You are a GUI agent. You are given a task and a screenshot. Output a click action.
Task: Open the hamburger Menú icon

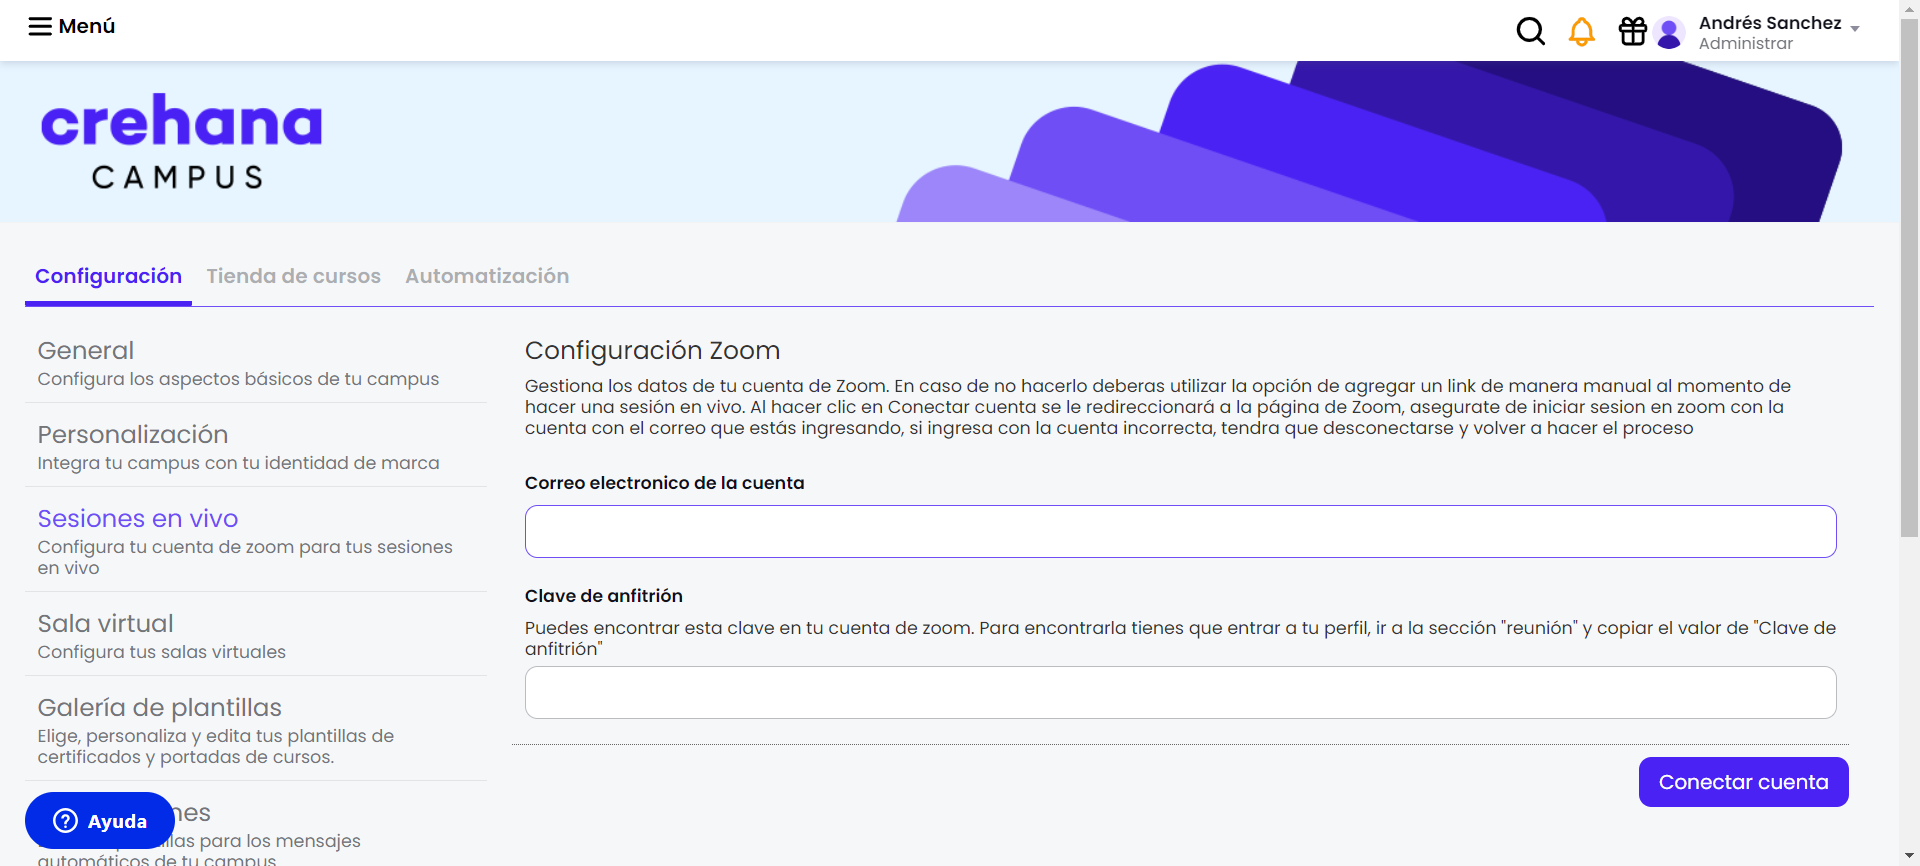coord(40,26)
